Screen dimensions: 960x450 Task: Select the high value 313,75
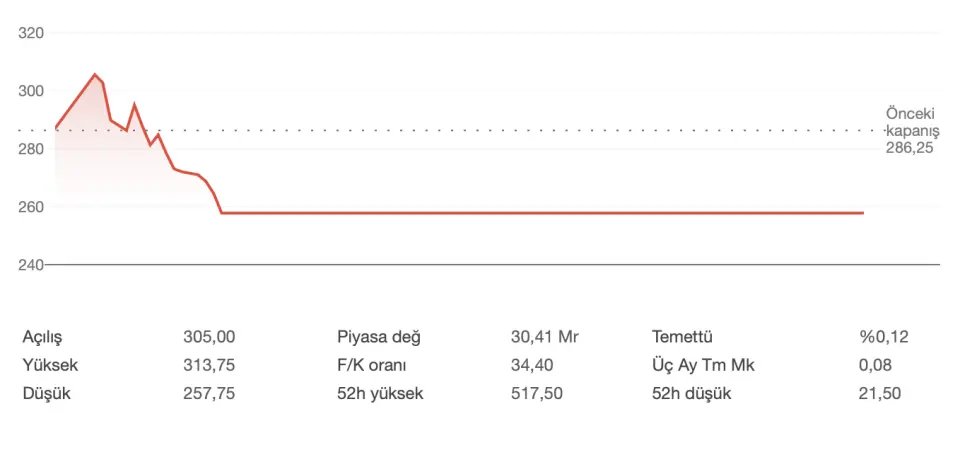click(x=209, y=365)
